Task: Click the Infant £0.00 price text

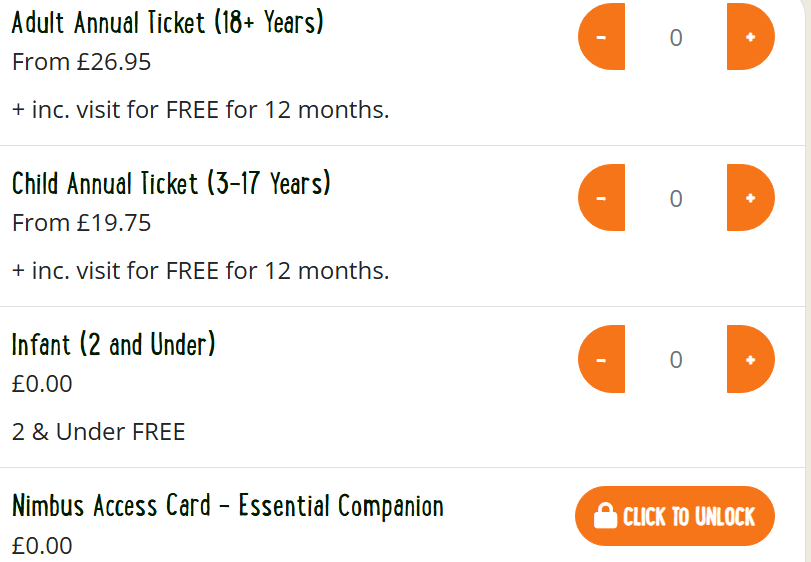Action: 42,384
